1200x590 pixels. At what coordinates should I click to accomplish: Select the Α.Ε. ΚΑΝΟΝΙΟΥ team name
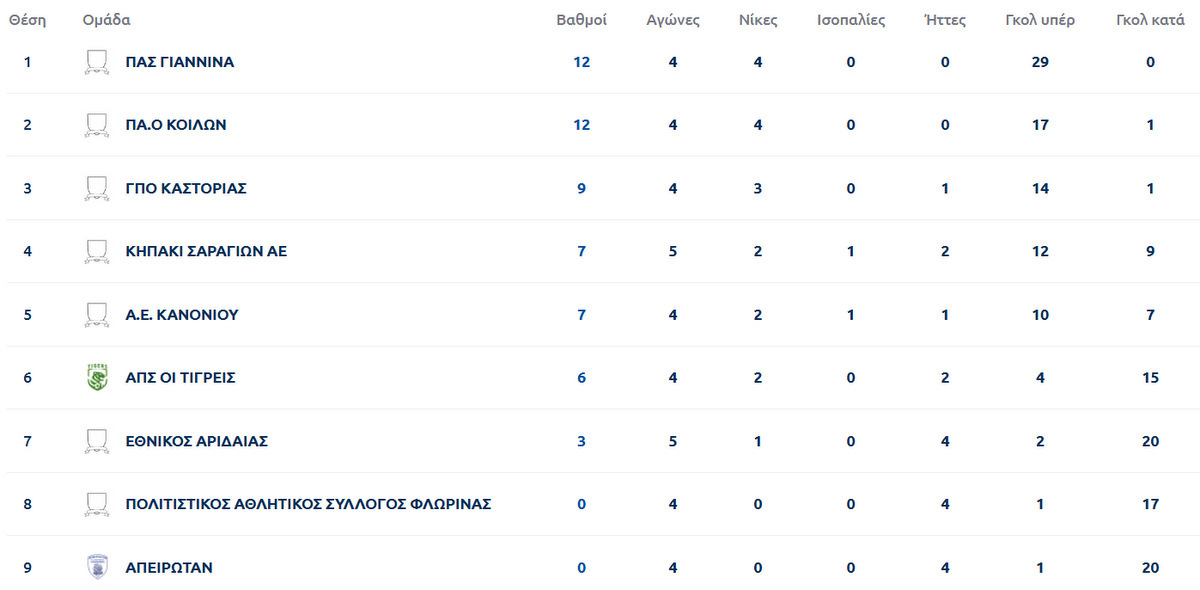(182, 315)
